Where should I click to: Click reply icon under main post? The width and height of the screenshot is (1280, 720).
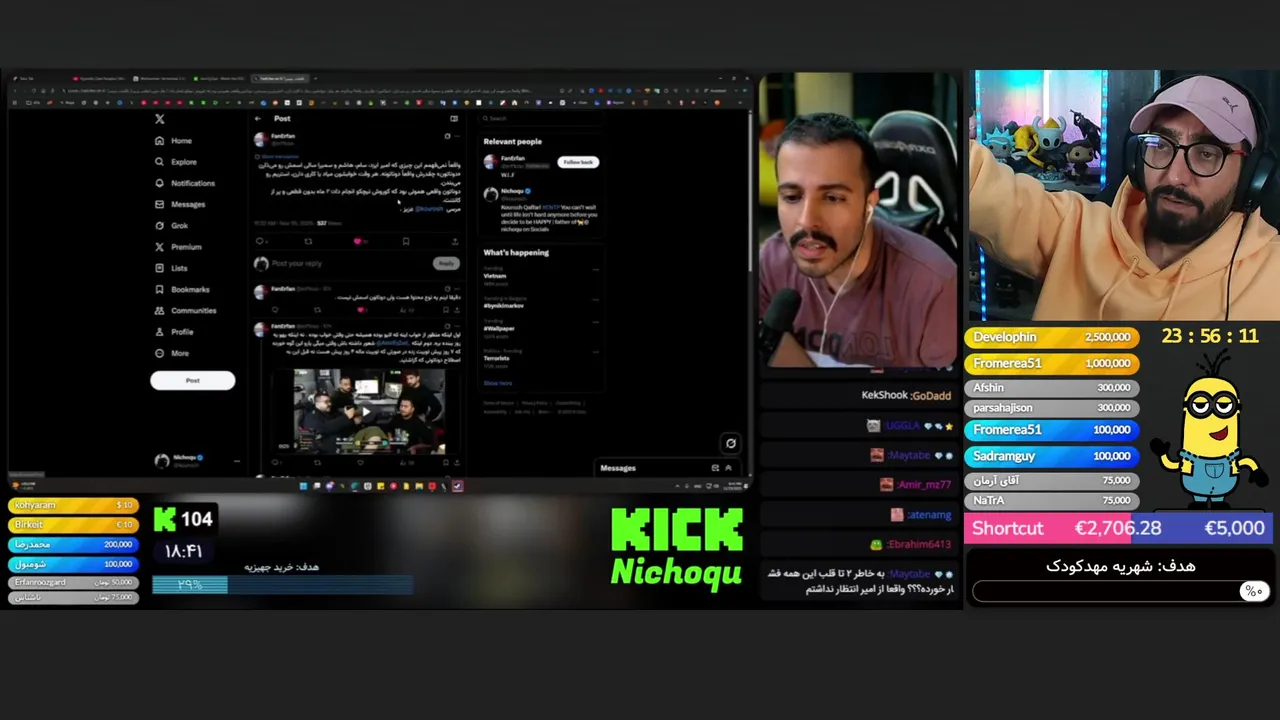[260, 241]
